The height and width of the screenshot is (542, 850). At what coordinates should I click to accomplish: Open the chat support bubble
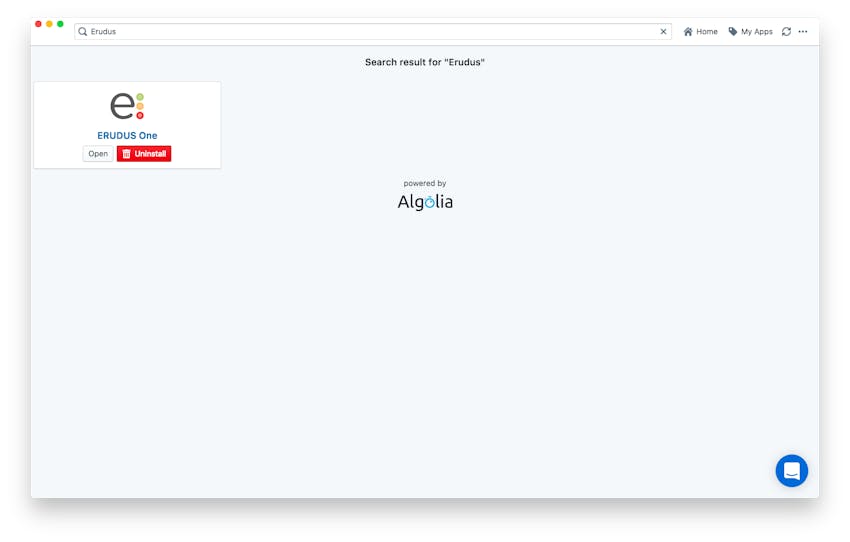coord(791,470)
